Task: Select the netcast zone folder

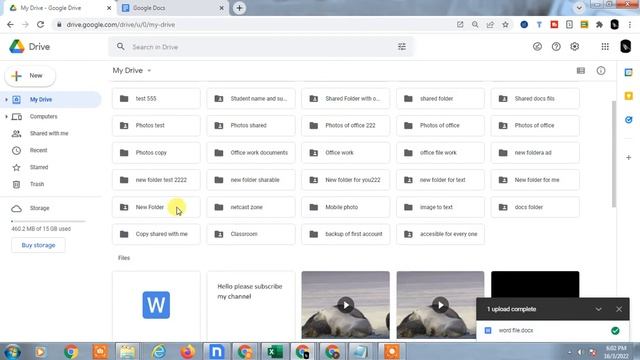Action: click(x=251, y=207)
